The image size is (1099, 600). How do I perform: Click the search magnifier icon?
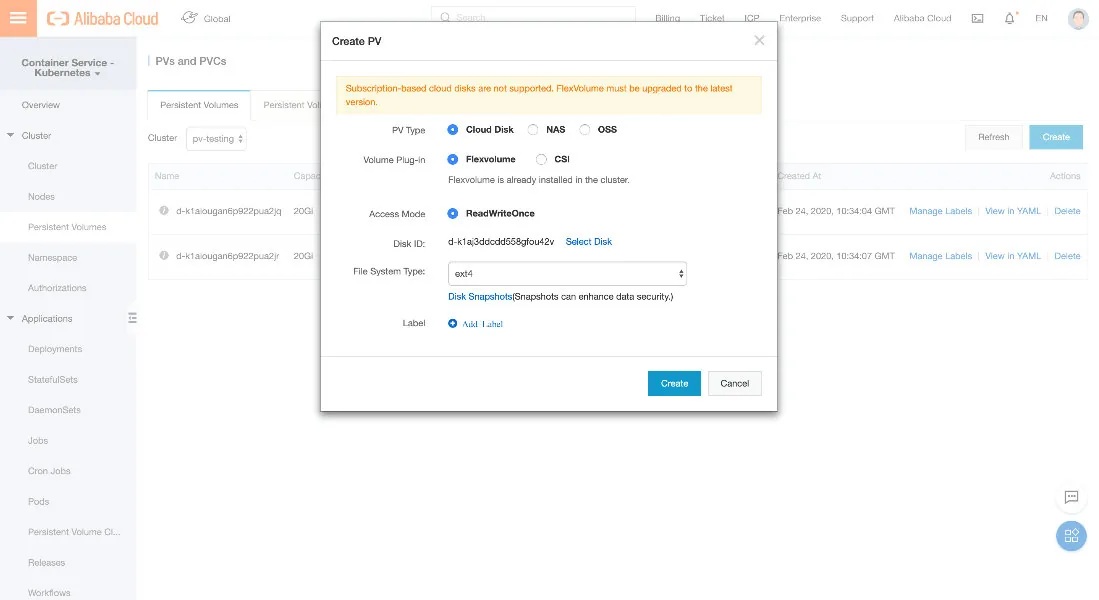click(445, 18)
